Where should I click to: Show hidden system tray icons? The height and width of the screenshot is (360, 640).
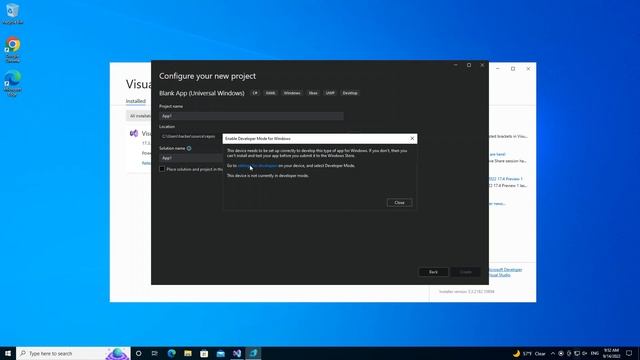pyautogui.click(x=553, y=353)
